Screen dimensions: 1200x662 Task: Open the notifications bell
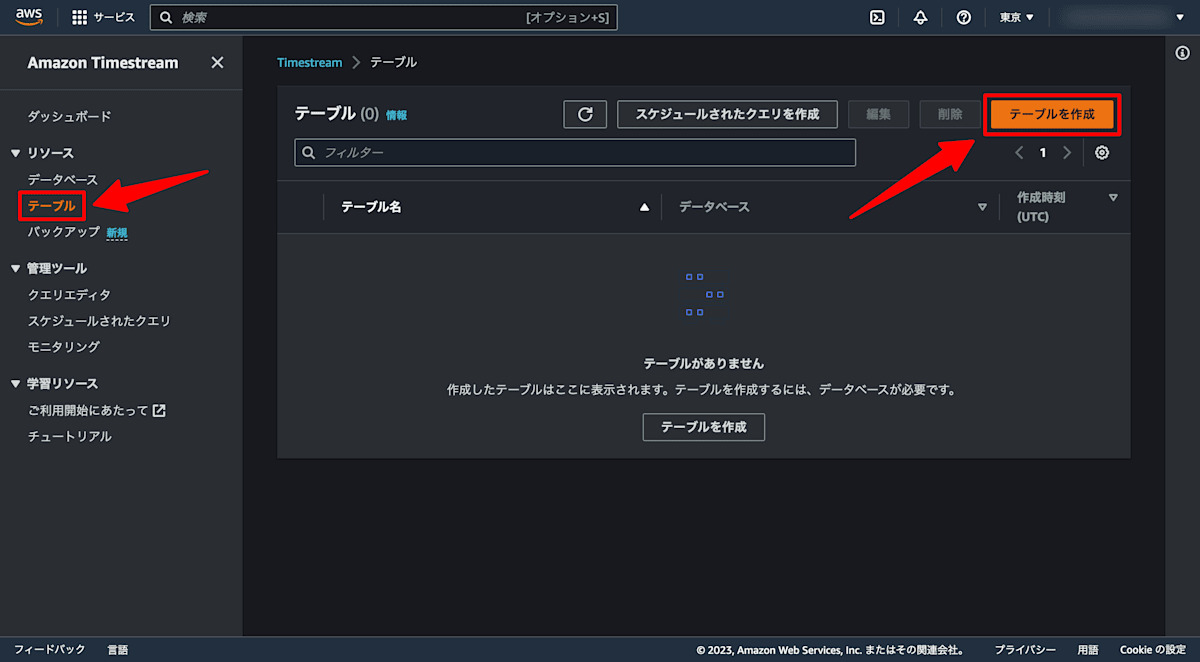[921, 17]
